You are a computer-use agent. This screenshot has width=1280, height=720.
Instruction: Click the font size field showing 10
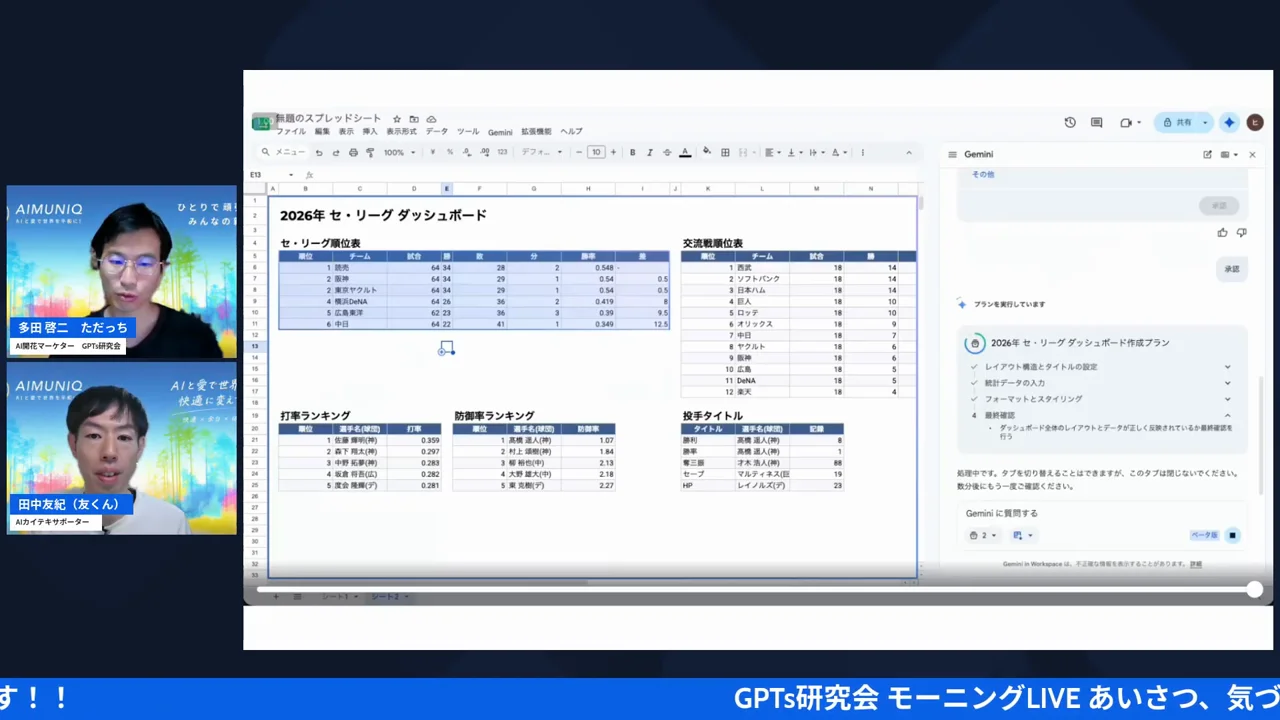coord(596,153)
